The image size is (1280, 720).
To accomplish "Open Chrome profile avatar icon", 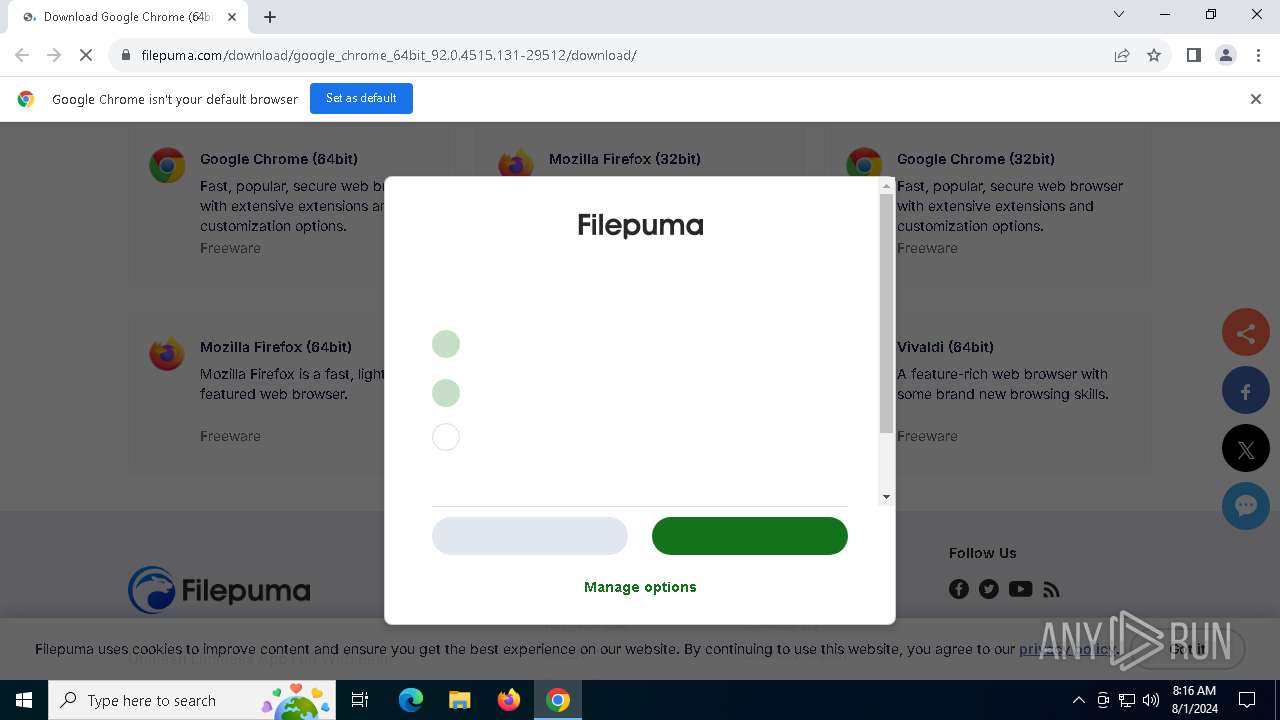I will click(1225, 55).
